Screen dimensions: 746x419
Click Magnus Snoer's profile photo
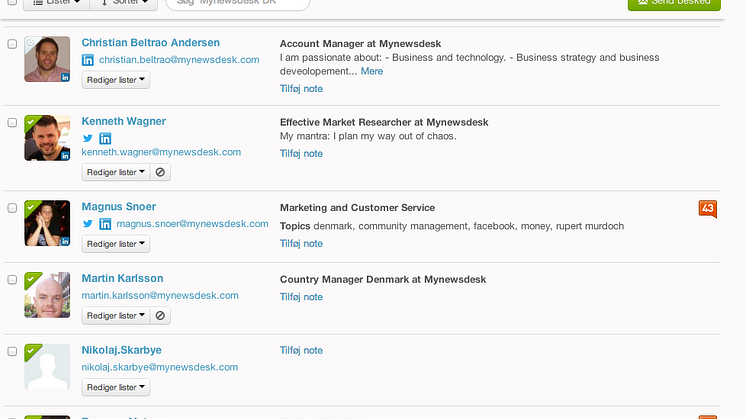47,223
